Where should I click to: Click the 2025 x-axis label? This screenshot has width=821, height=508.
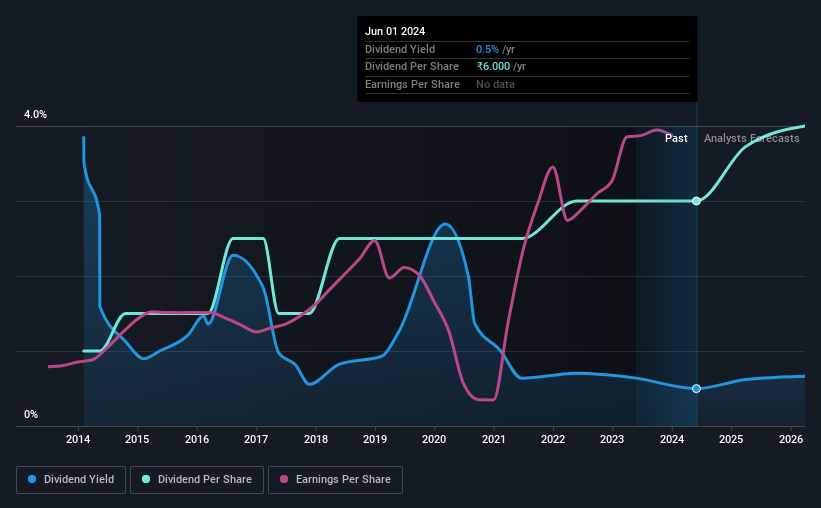coord(731,439)
